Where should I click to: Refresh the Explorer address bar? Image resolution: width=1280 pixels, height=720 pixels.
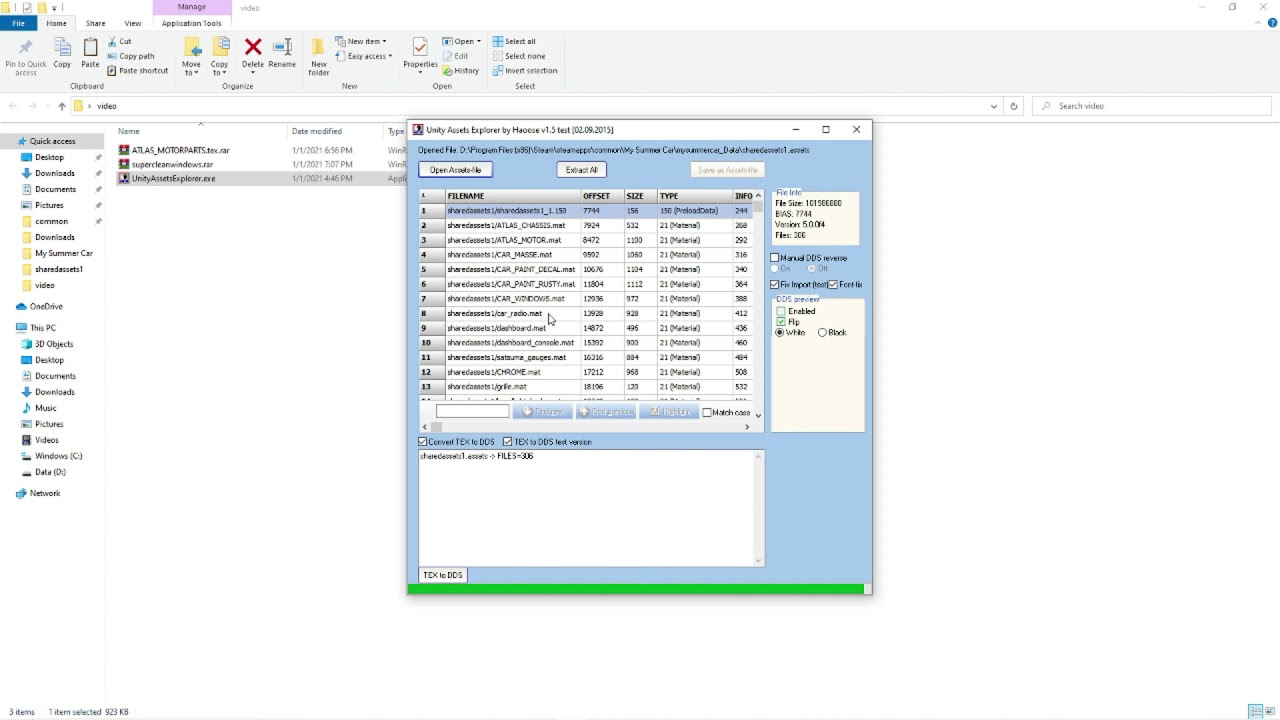[x=1013, y=106]
